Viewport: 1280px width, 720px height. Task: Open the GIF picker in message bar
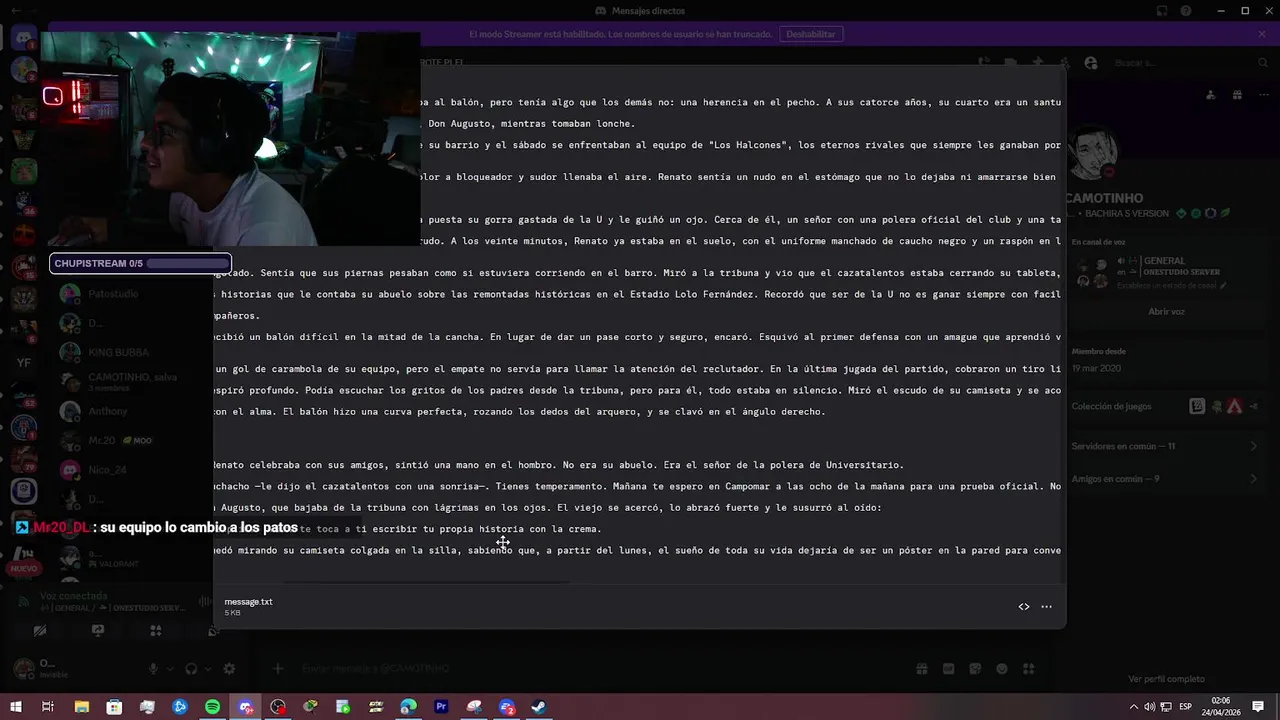pyautogui.click(x=948, y=668)
